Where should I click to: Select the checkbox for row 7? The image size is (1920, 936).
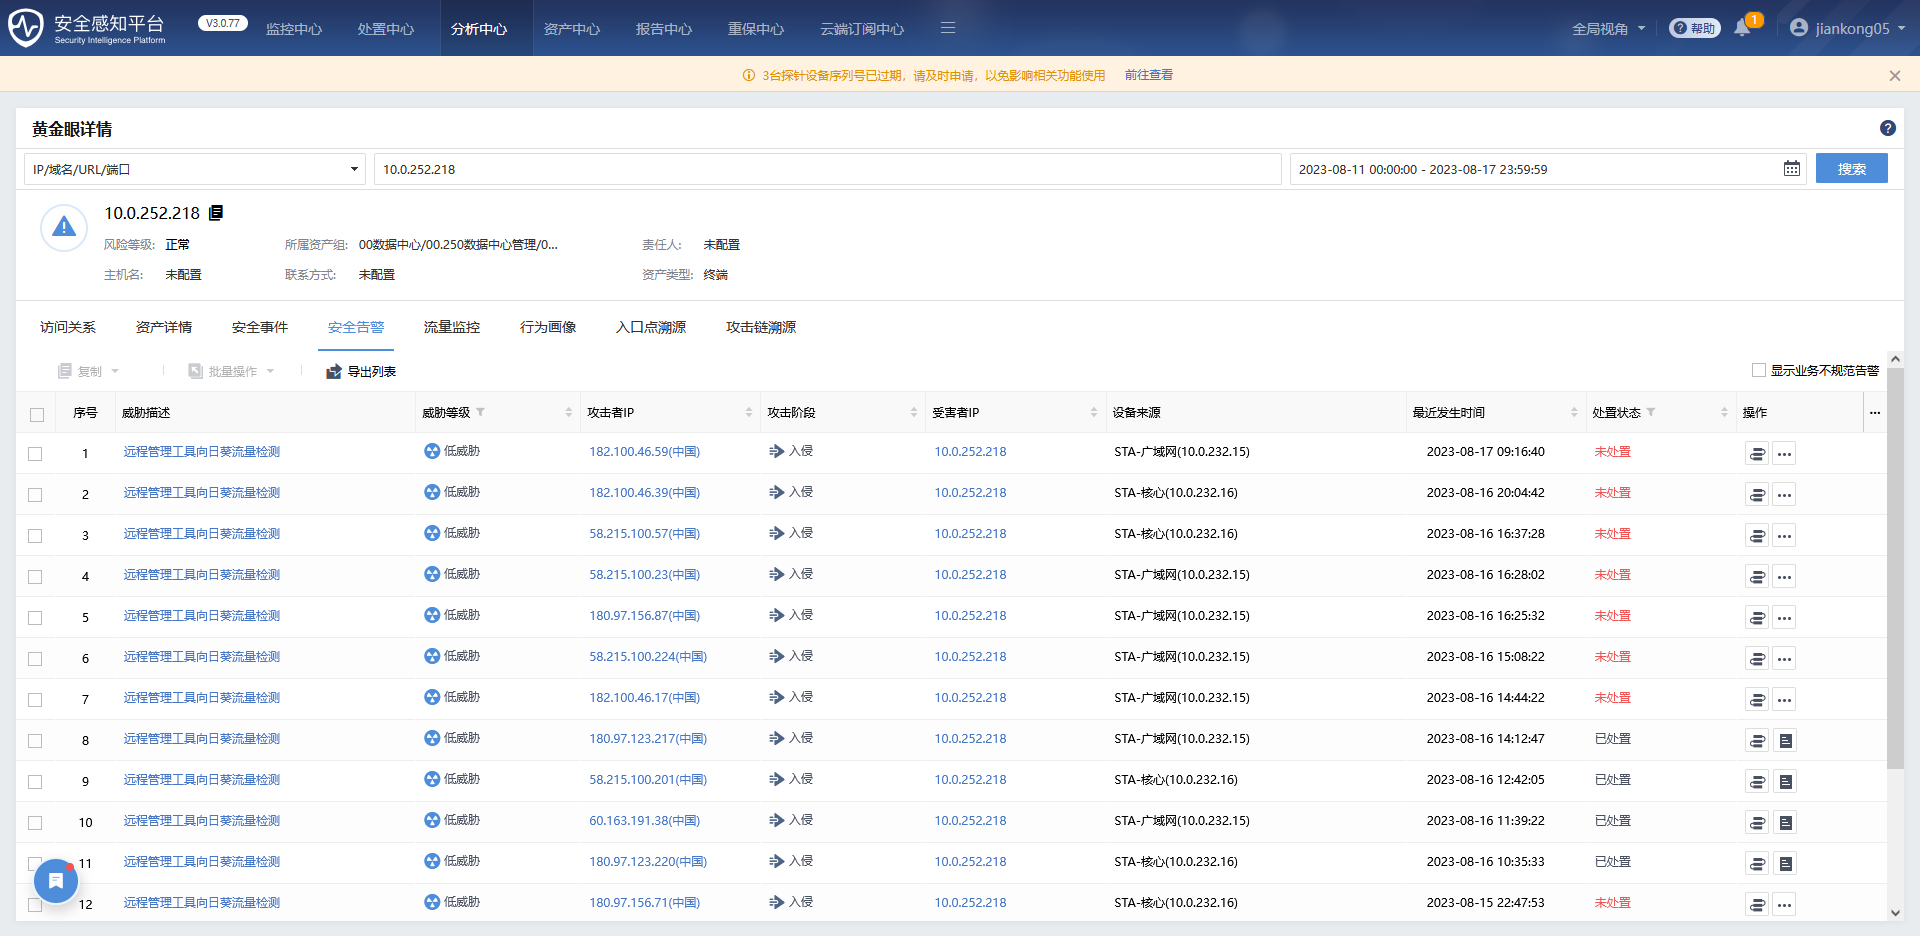pyautogui.click(x=35, y=700)
